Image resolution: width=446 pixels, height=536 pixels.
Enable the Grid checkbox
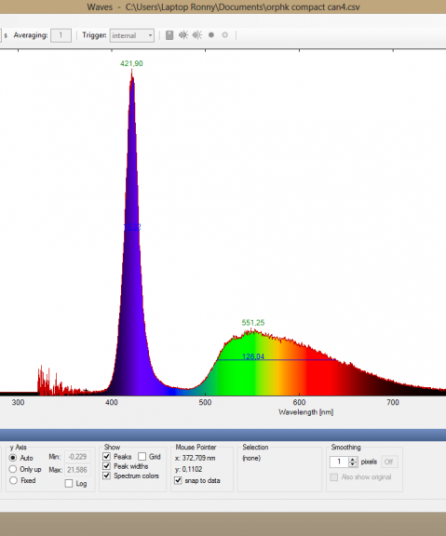[x=142, y=456]
